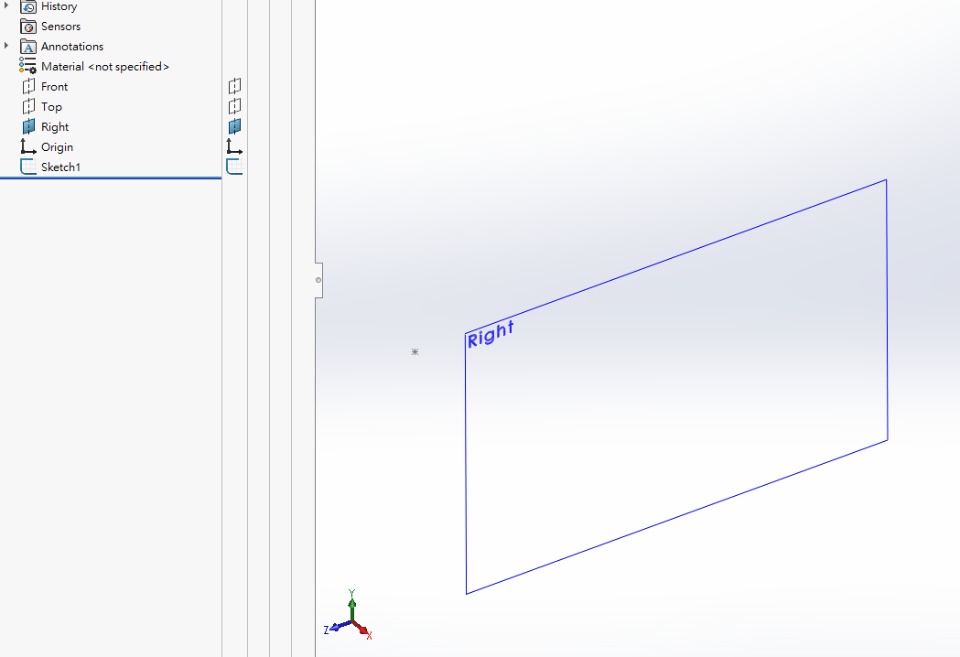Expand the Annotations folder
Screen dimensions: 960x657
6,46
